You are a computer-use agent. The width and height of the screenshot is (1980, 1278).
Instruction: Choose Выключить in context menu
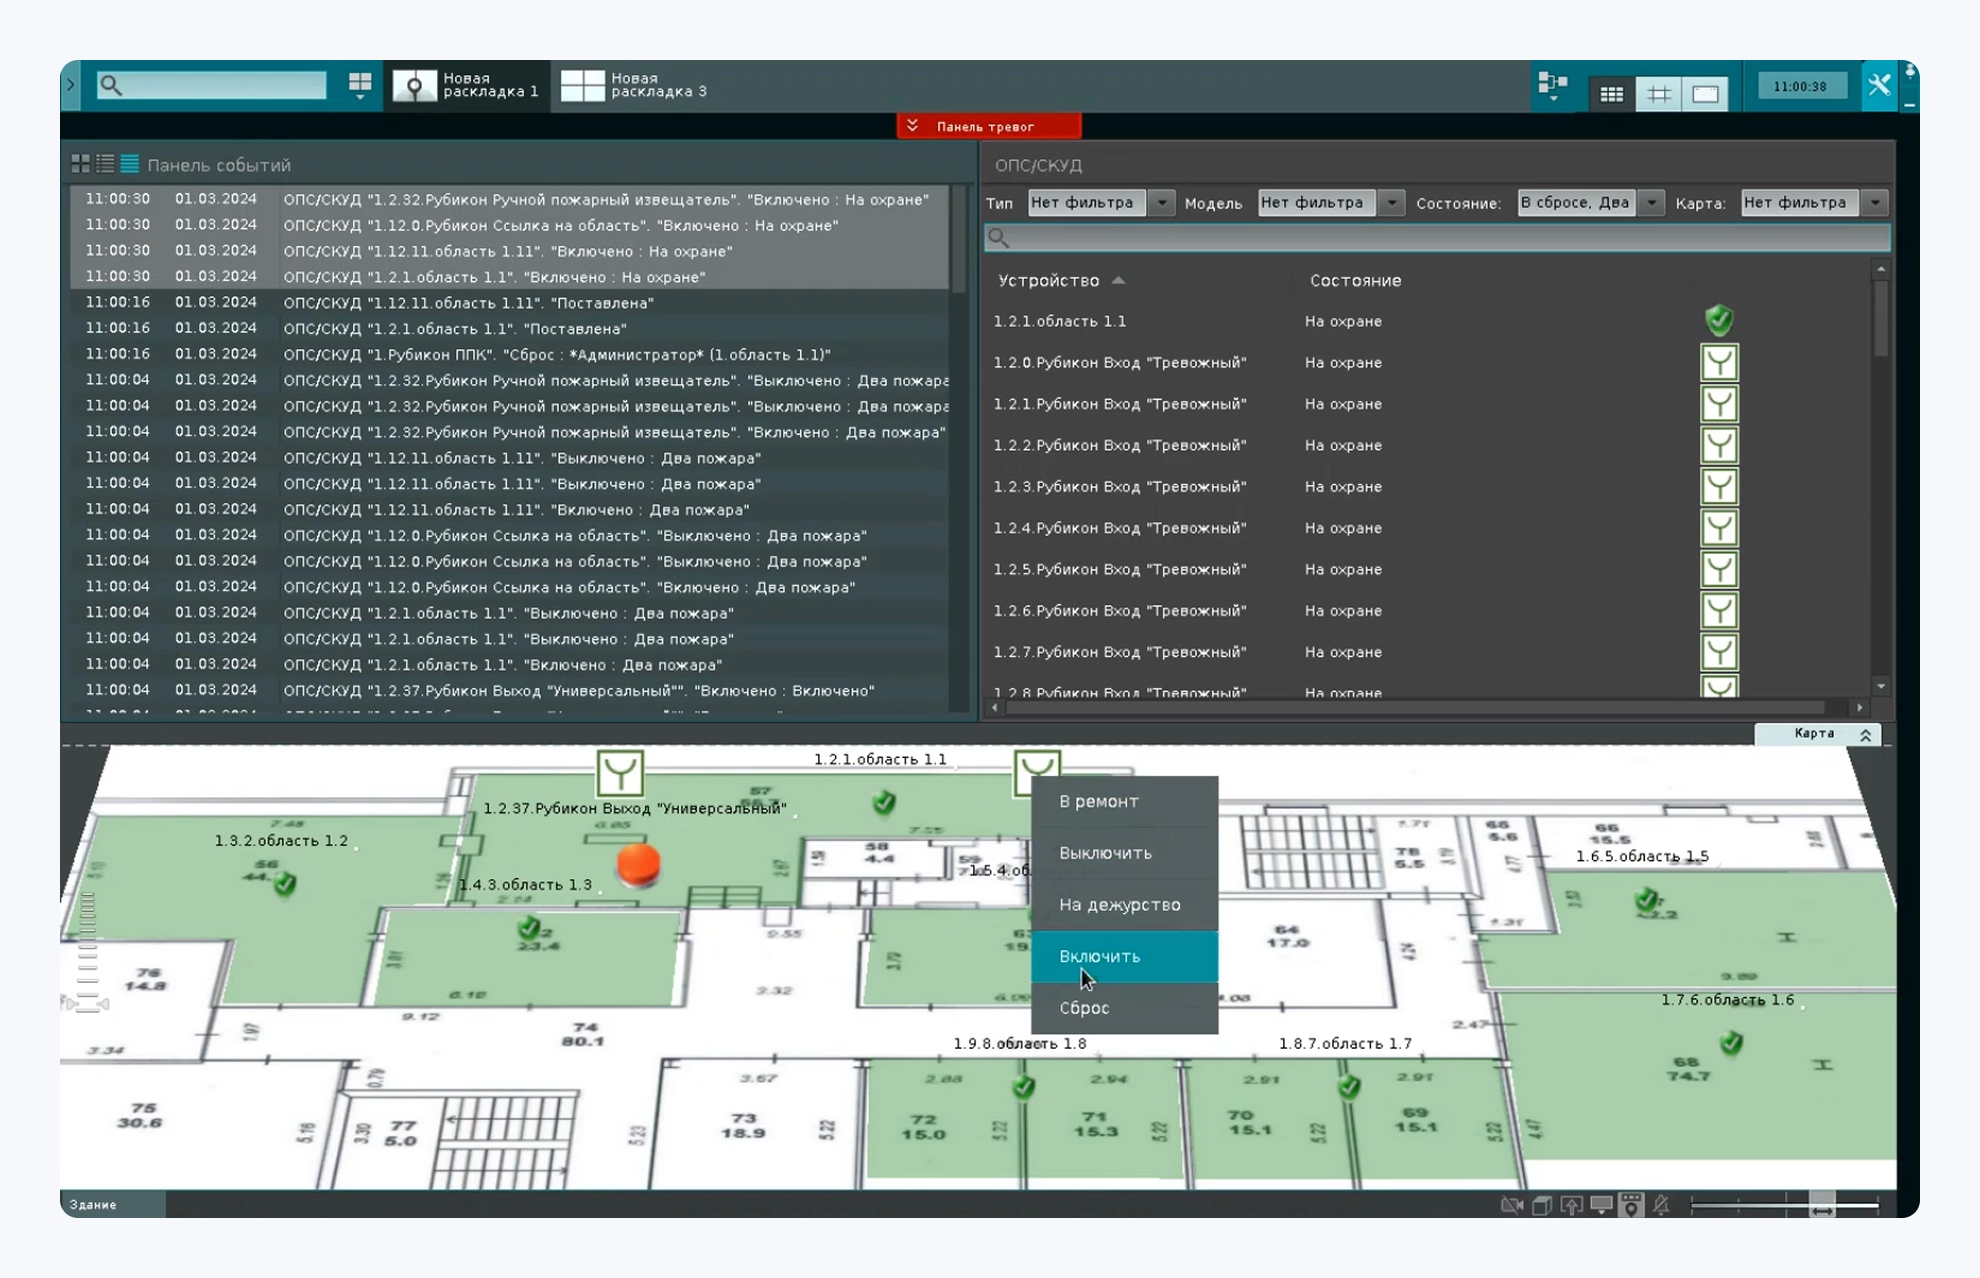point(1124,853)
